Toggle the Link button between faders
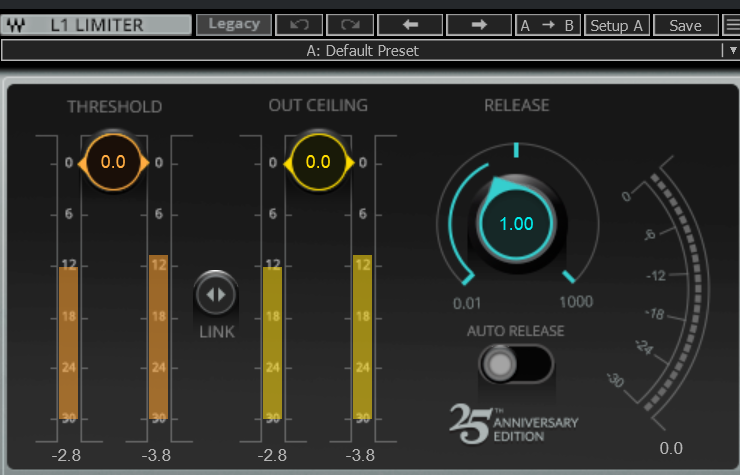The image size is (740, 475). pyautogui.click(x=216, y=294)
